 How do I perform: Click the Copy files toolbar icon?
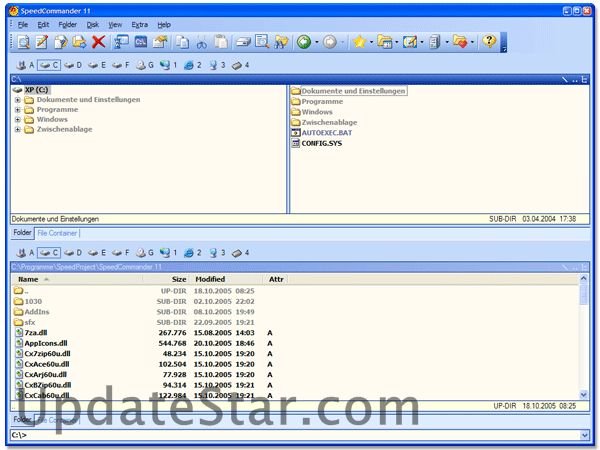(x=60, y=42)
